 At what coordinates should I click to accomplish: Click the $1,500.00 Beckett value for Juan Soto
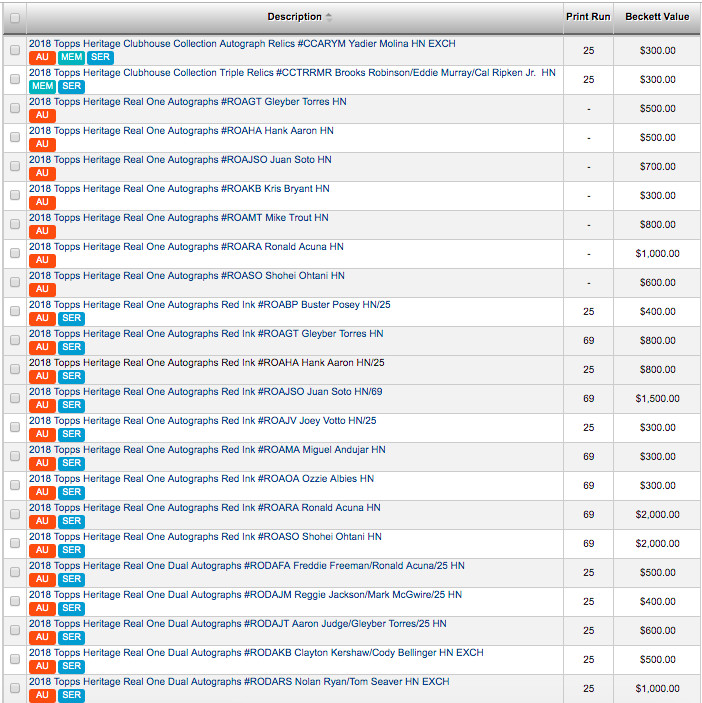click(657, 399)
